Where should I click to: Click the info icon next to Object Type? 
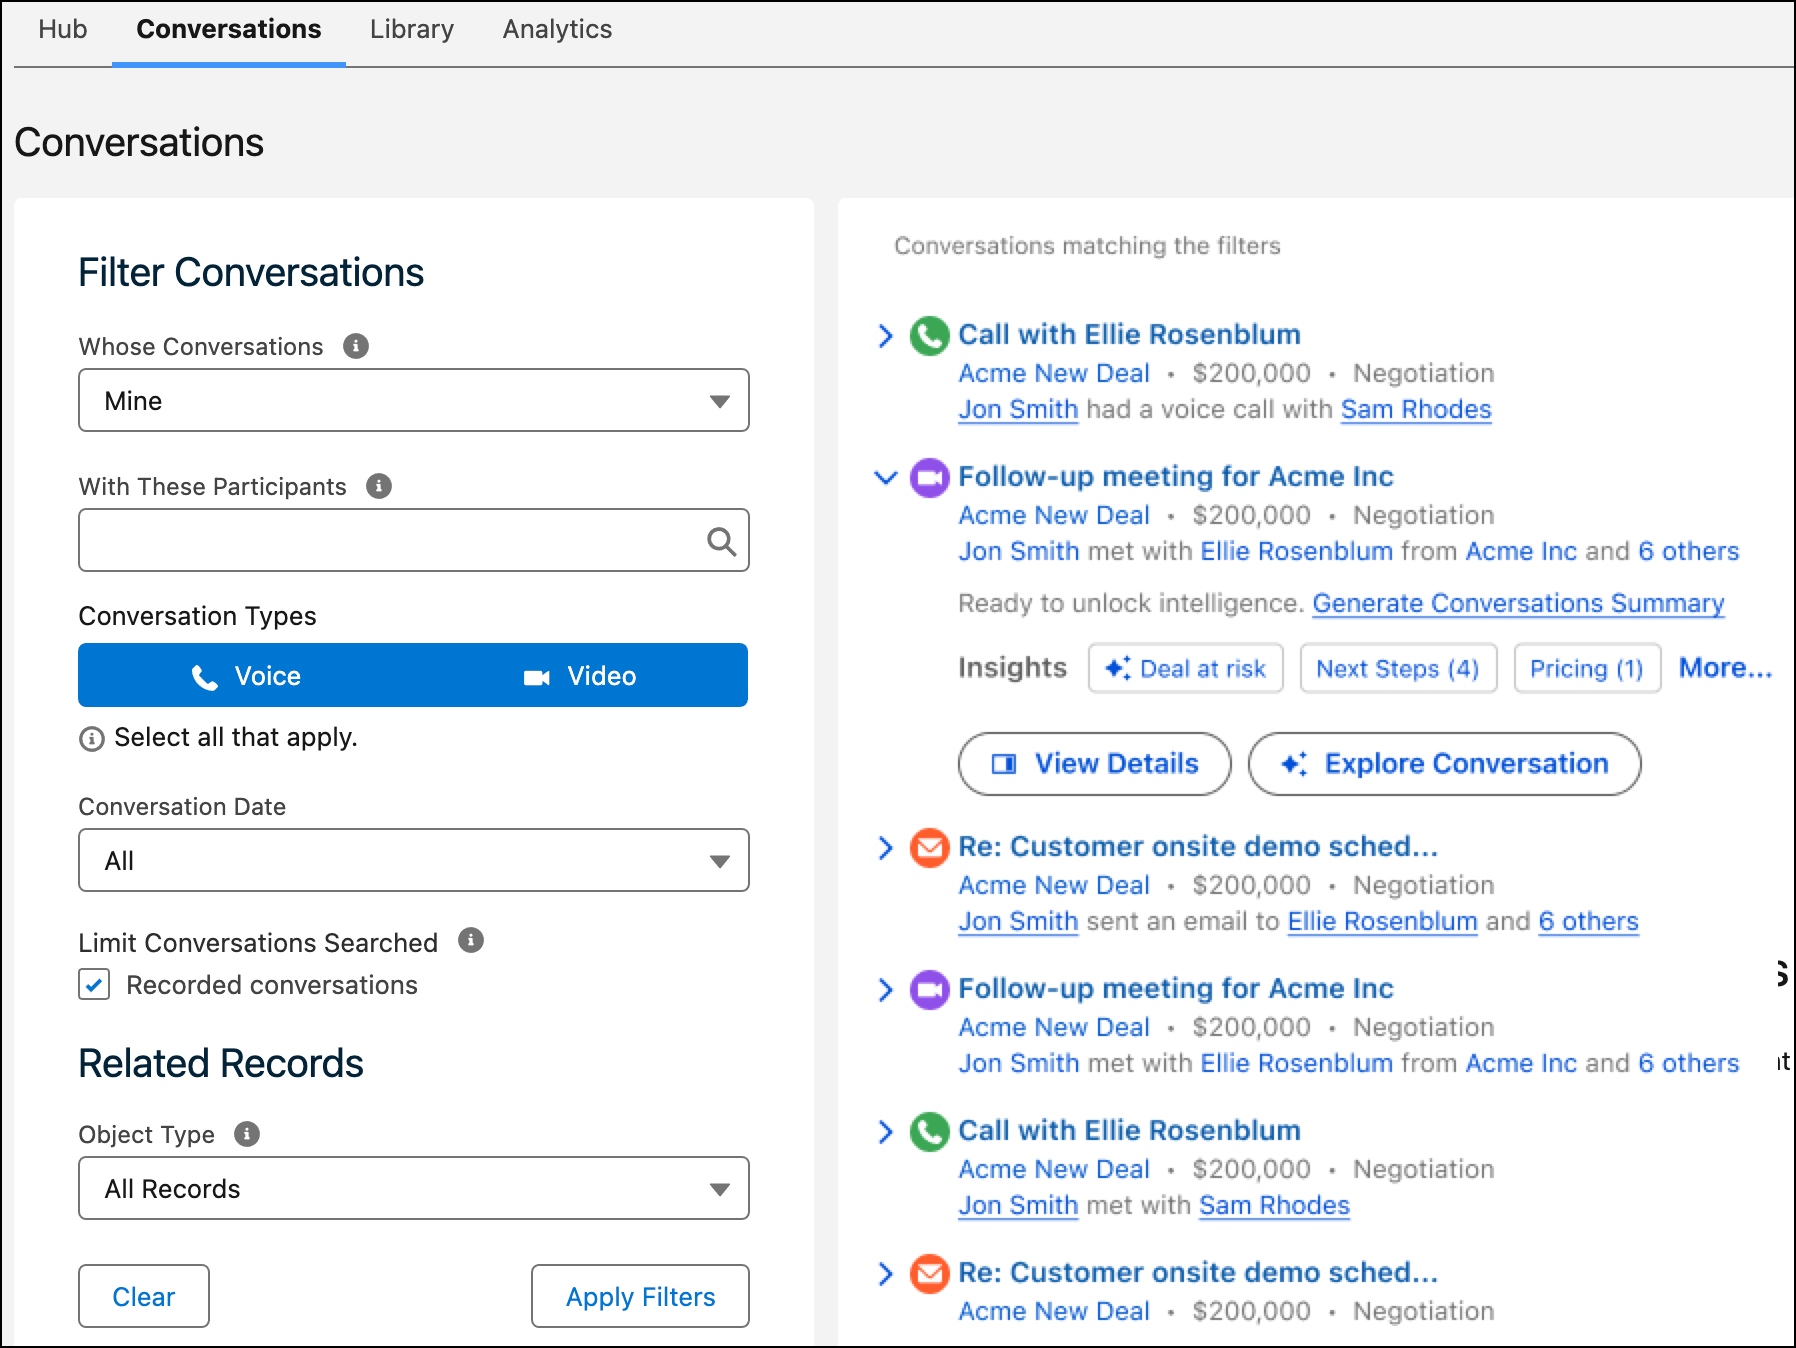pyautogui.click(x=247, y=1134)
